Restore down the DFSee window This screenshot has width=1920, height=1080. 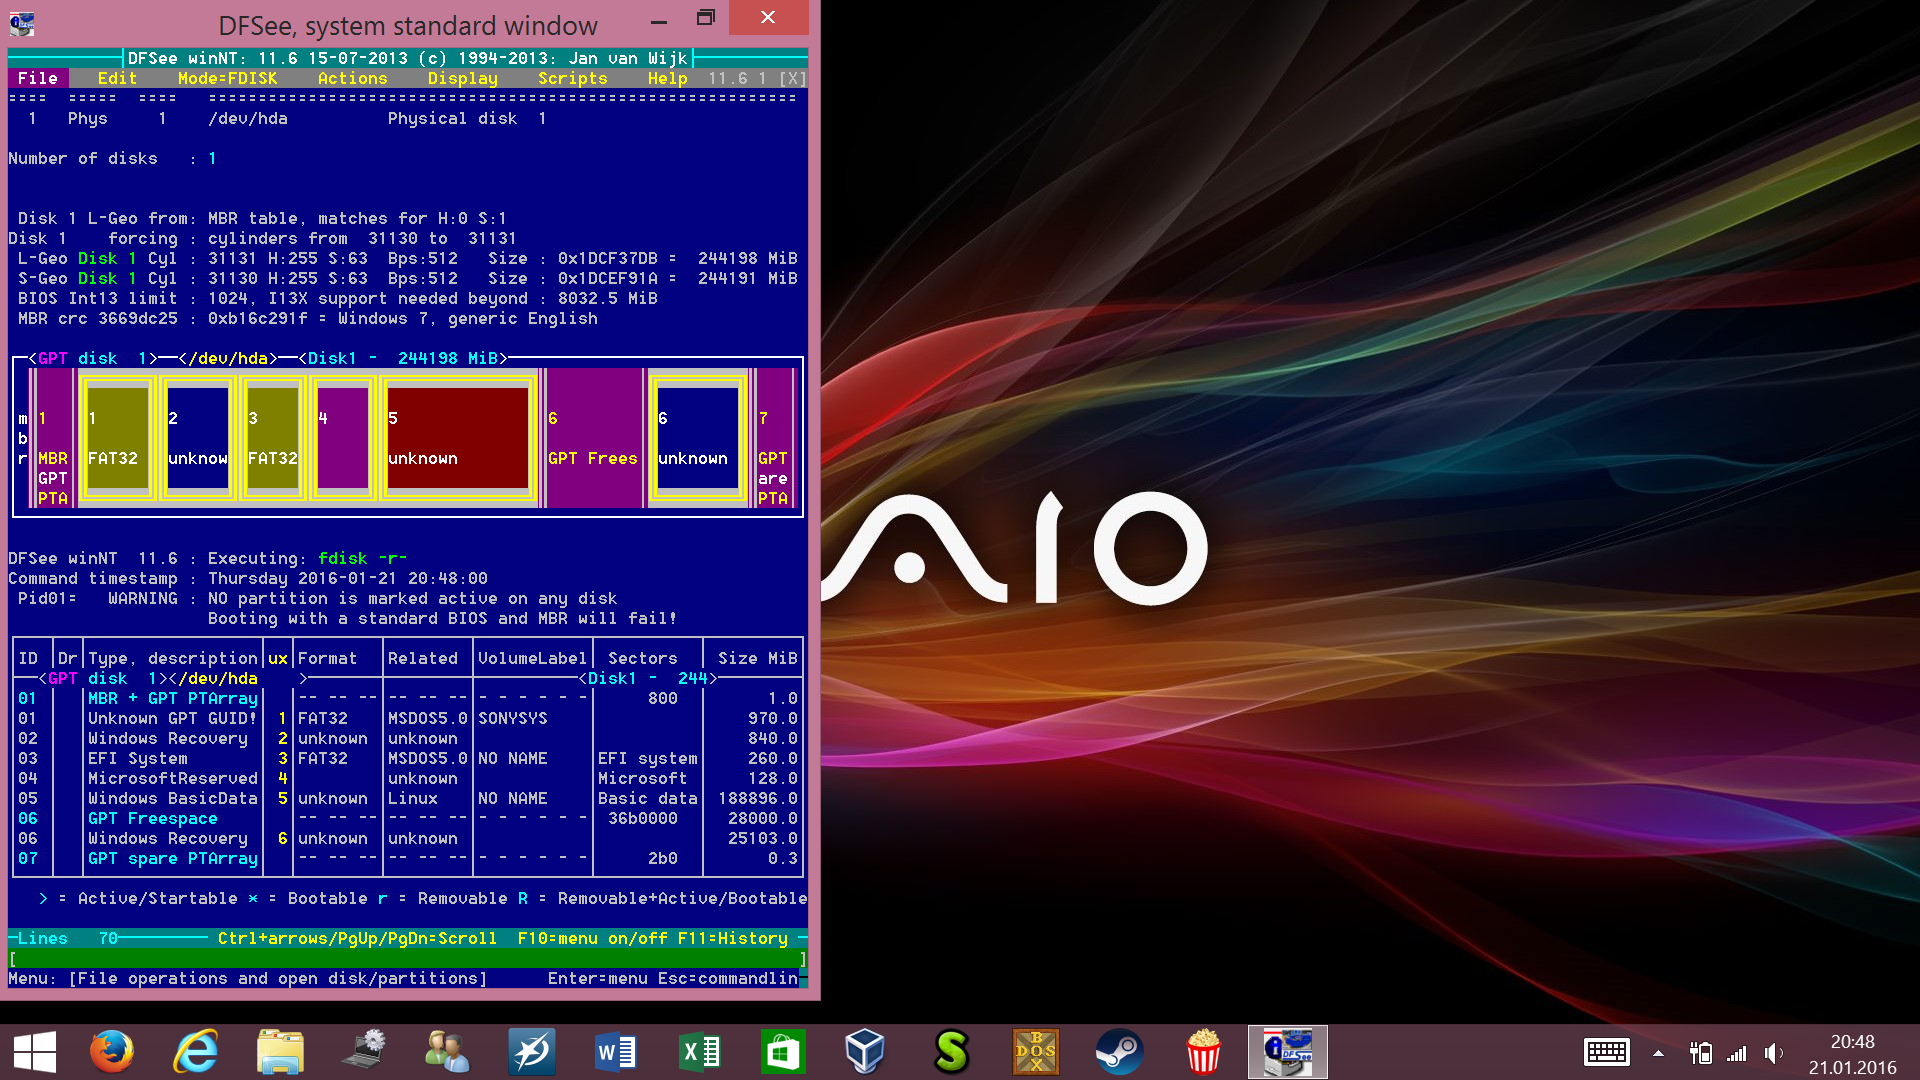coord(706,18)
